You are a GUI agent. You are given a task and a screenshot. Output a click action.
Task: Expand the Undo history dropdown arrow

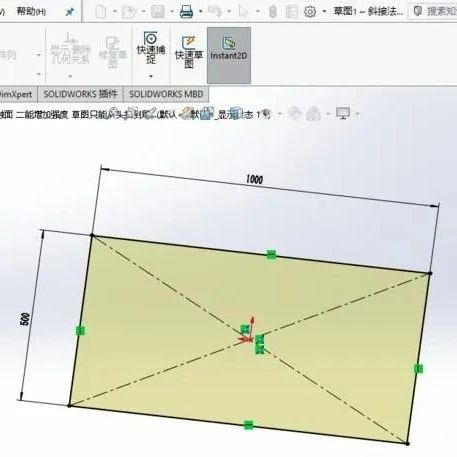[x=230, y=12]
